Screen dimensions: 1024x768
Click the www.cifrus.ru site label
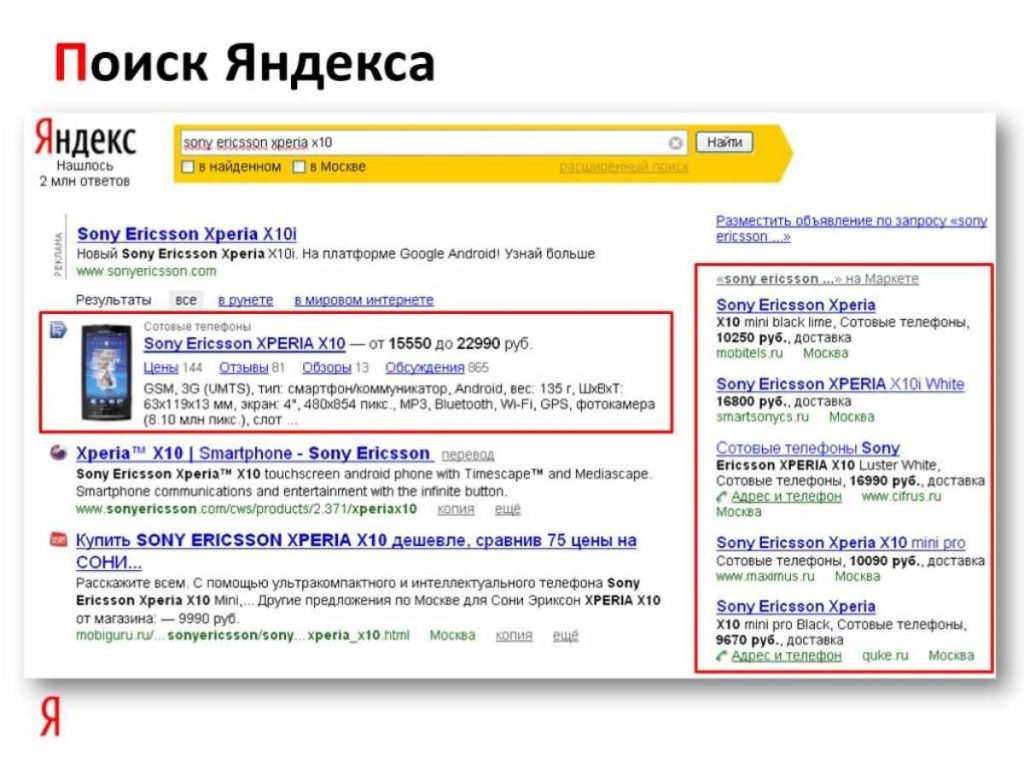901,497
